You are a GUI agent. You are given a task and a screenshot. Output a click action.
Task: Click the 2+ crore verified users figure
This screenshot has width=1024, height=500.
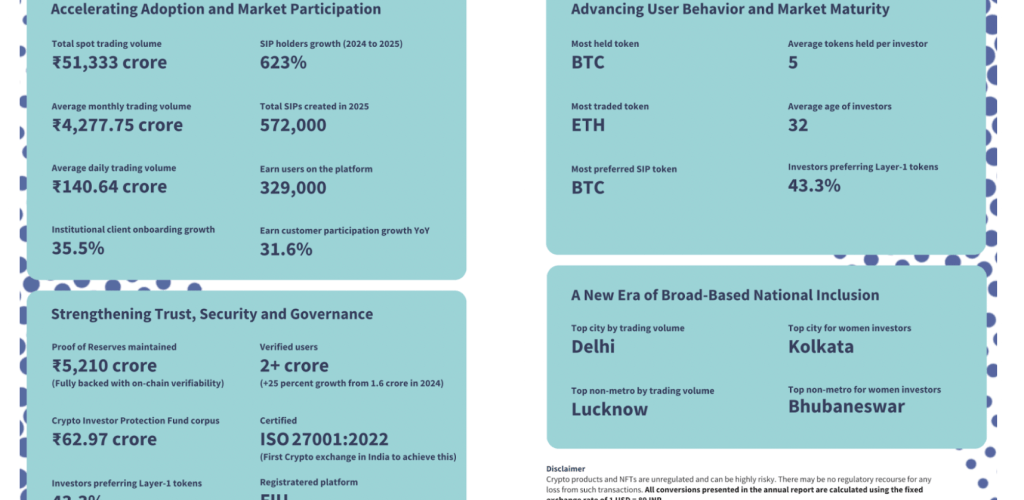tap(294, 366)
